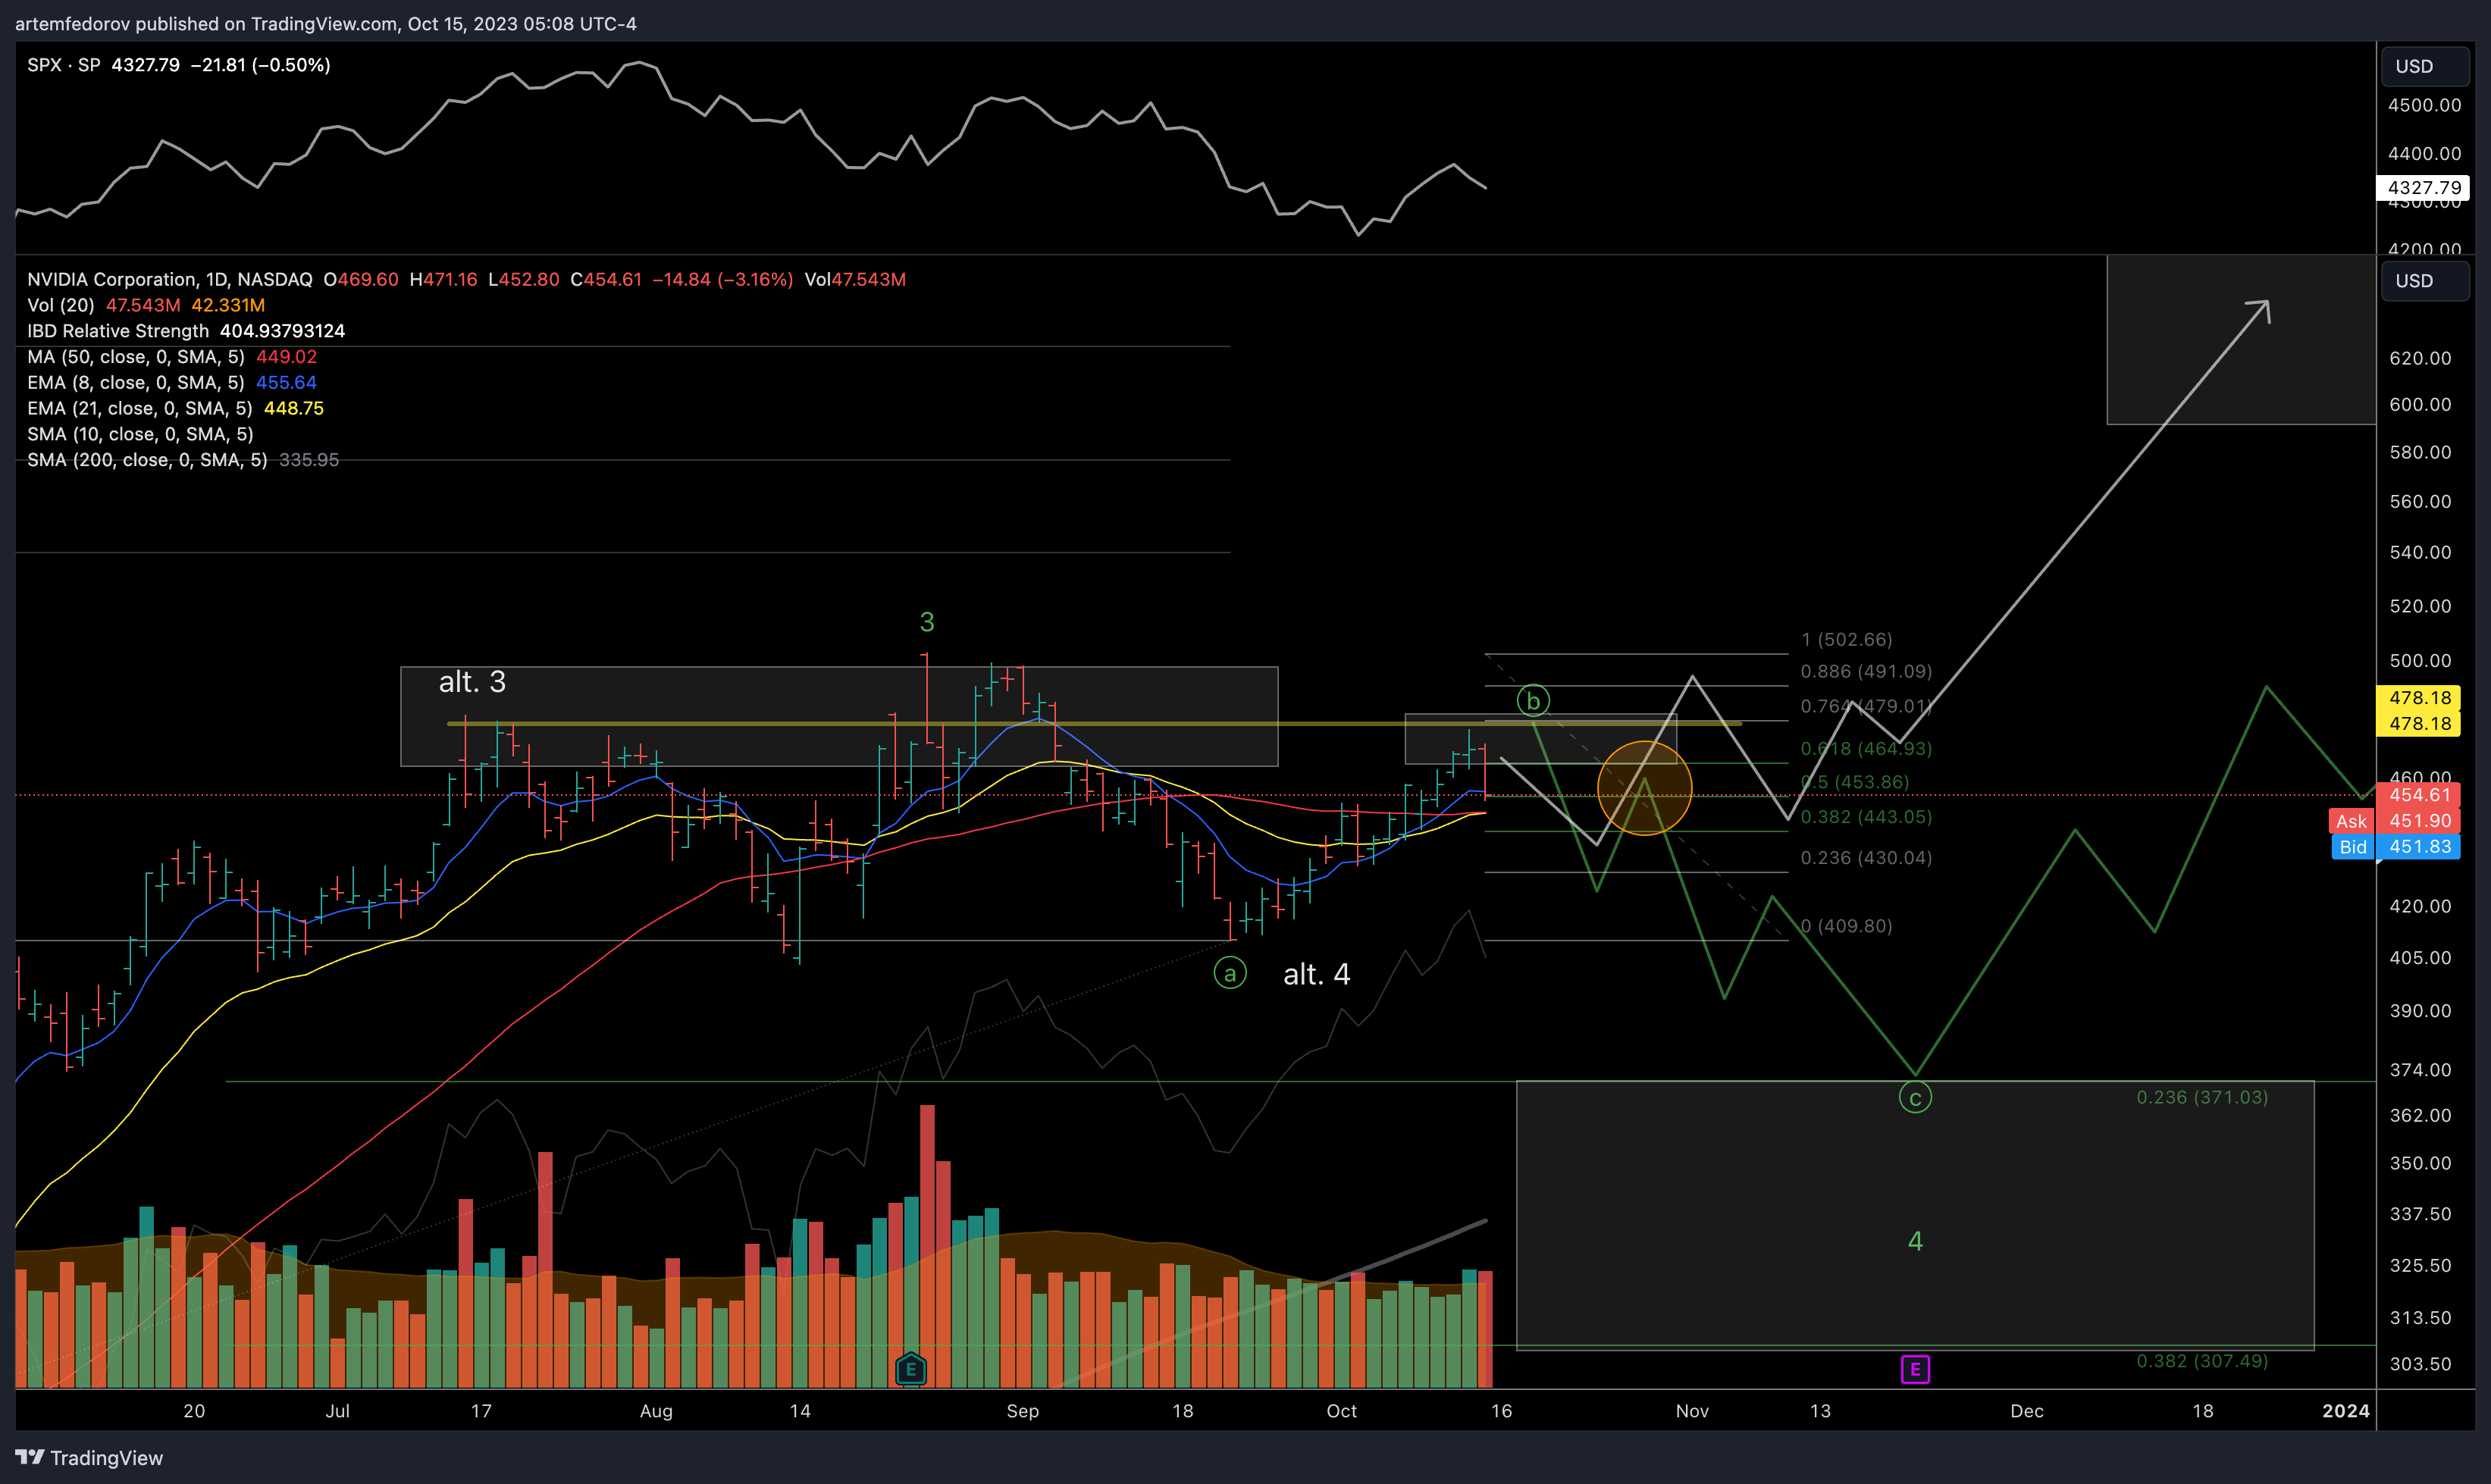The height and width of the screenshot is (1484, 2491).
Task: Click the red 454.61 last price label
Action: (x=2419, y=795)
